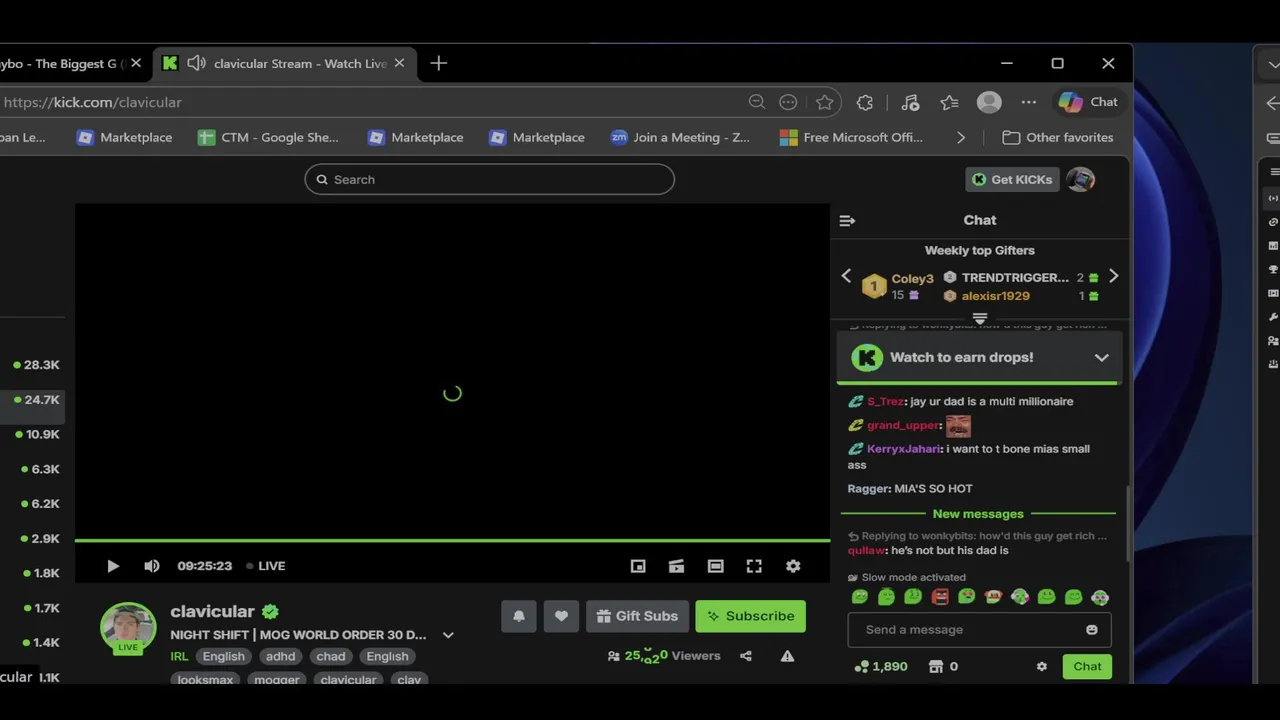1280x720 pixels.
Task: Report stream using warning triangle icon
Action: tap(788, 656)
